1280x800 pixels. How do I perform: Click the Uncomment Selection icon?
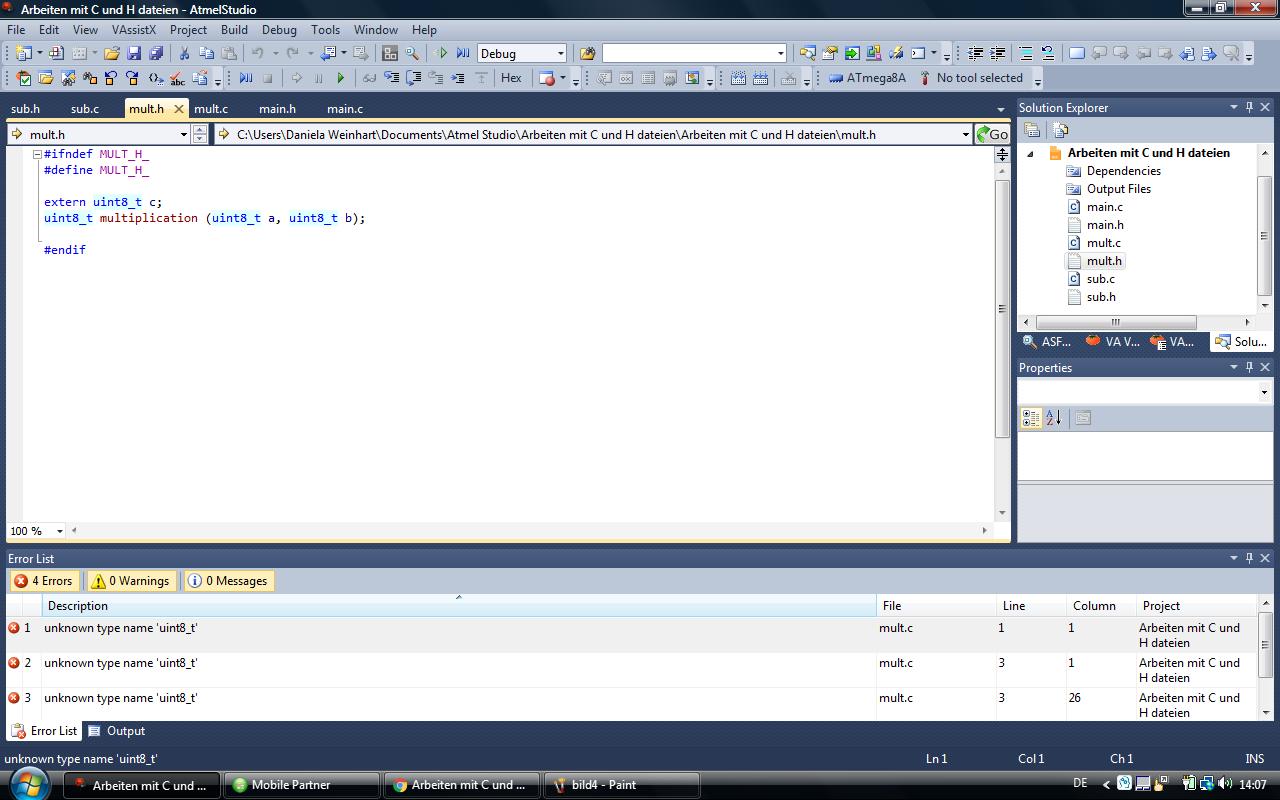click(1048, 53)
